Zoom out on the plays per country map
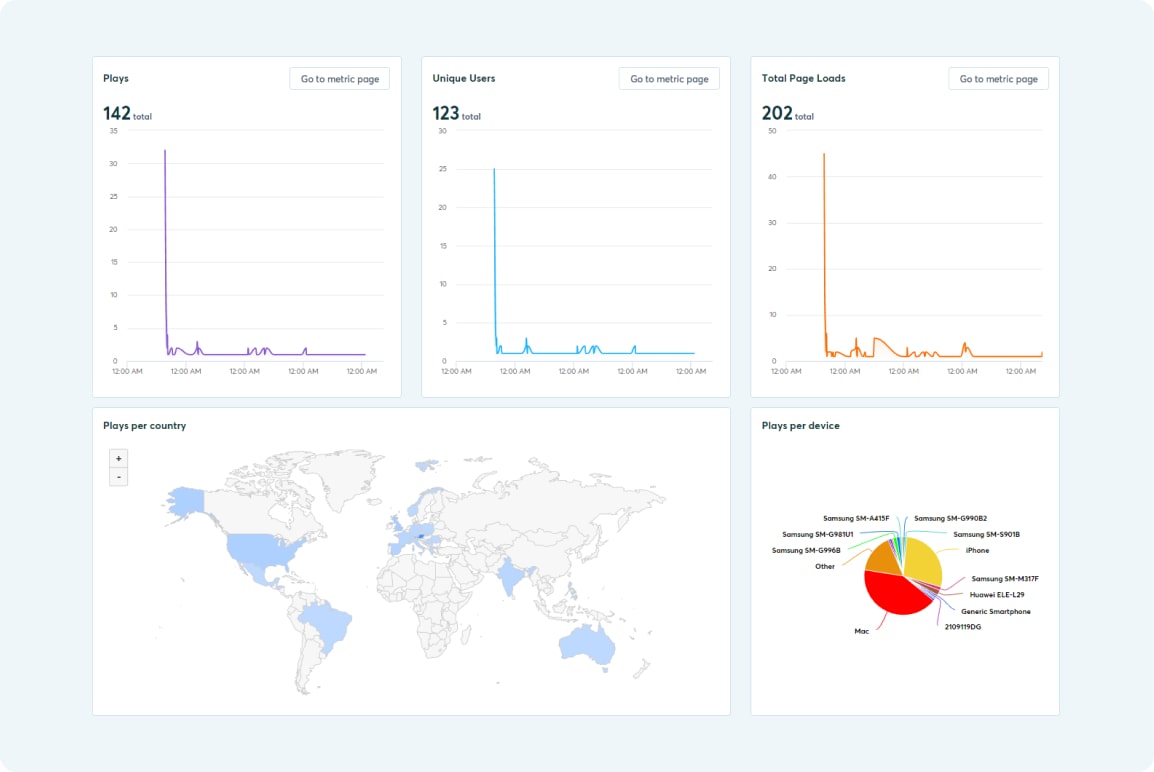The width and height of the screenshot is (1154, 772). [x=118, y=477]
